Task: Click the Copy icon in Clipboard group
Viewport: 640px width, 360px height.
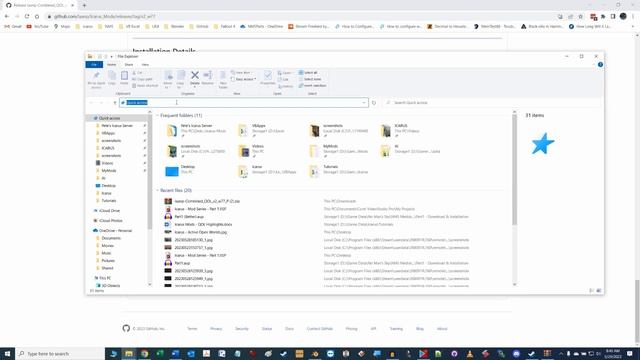Action: [x=112, y=78]
